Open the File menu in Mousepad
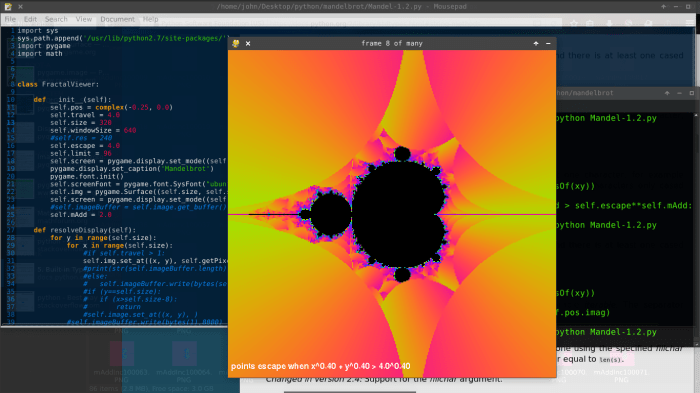 pyautogui.click(x=10, y=19)
